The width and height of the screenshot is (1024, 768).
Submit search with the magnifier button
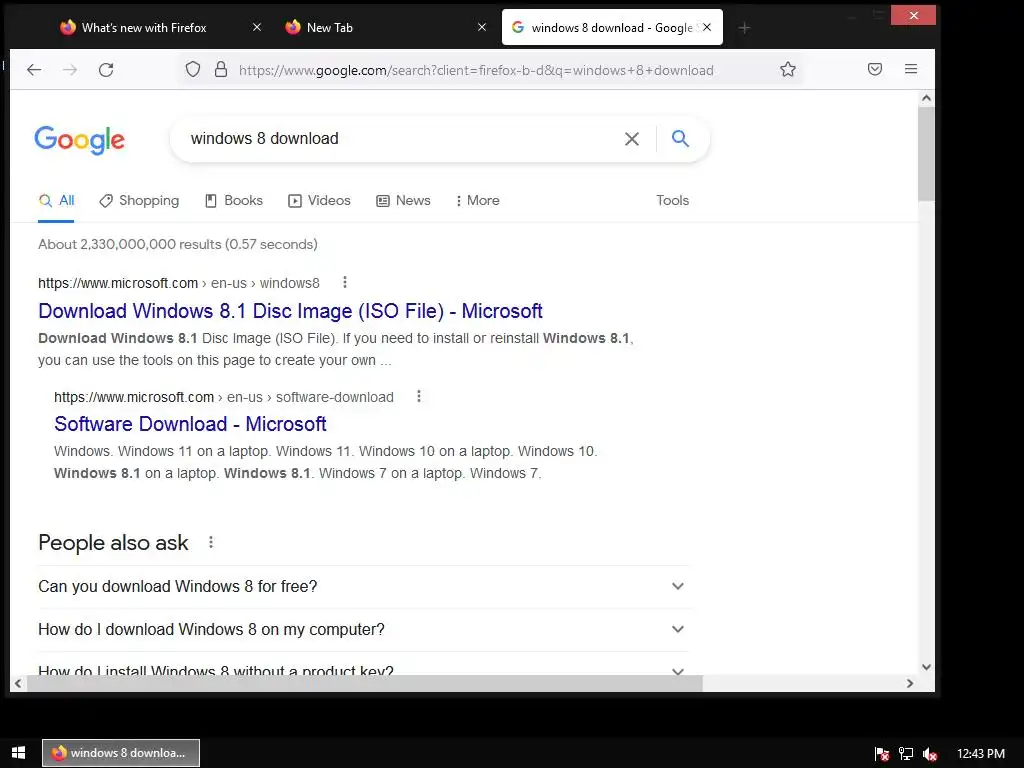(680, 138)
